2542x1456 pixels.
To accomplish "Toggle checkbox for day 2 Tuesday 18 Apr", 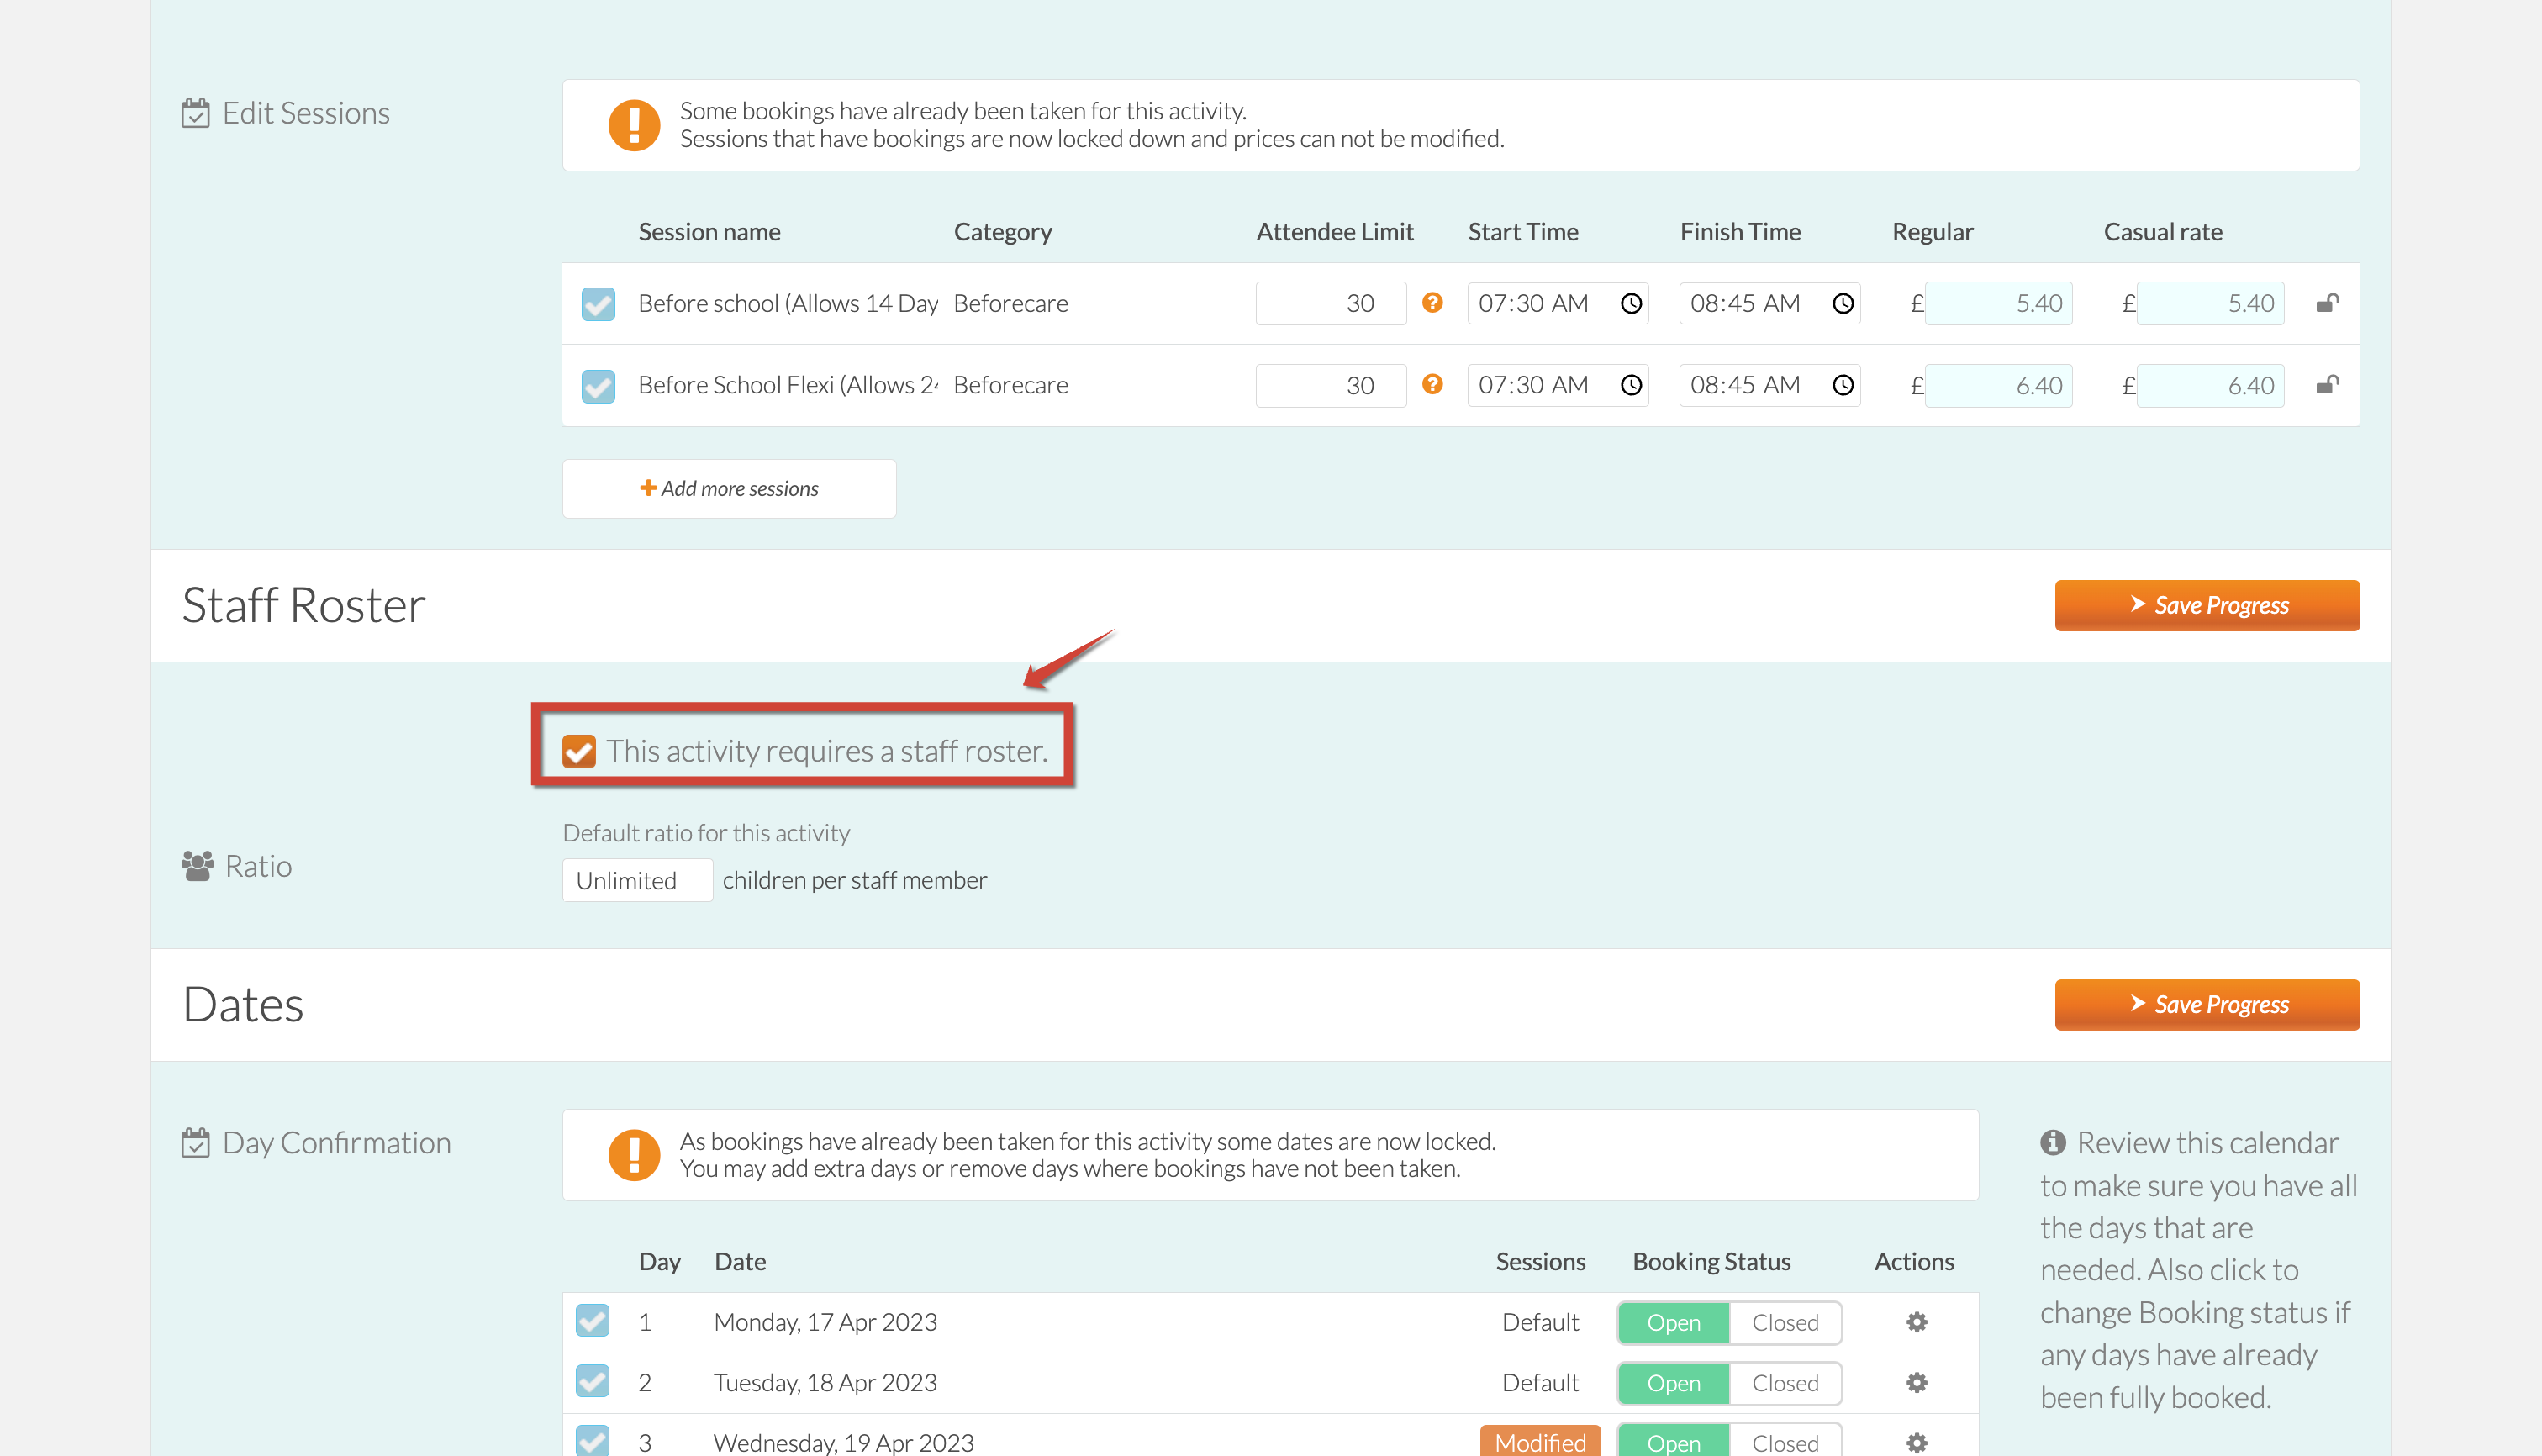I will pyautogui.click(x=592, y=1382).
